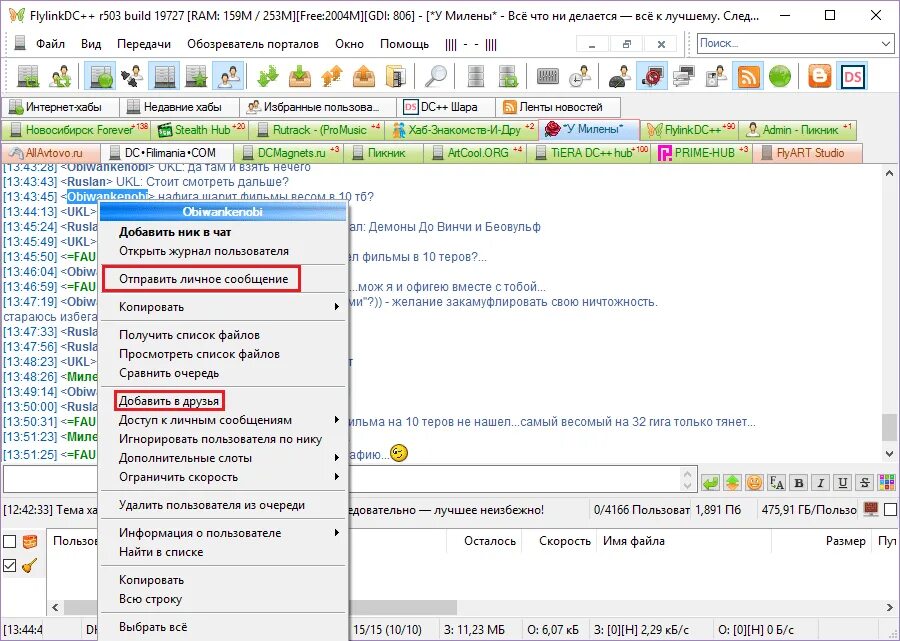Open the Интернет-хабы tab
This screenshot has width=900, height=641.
tap(60, 107)
